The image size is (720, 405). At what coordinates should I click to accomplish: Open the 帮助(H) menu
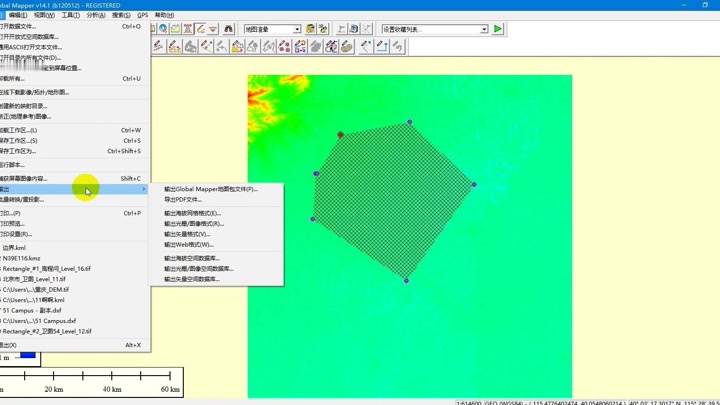(164, 15)
